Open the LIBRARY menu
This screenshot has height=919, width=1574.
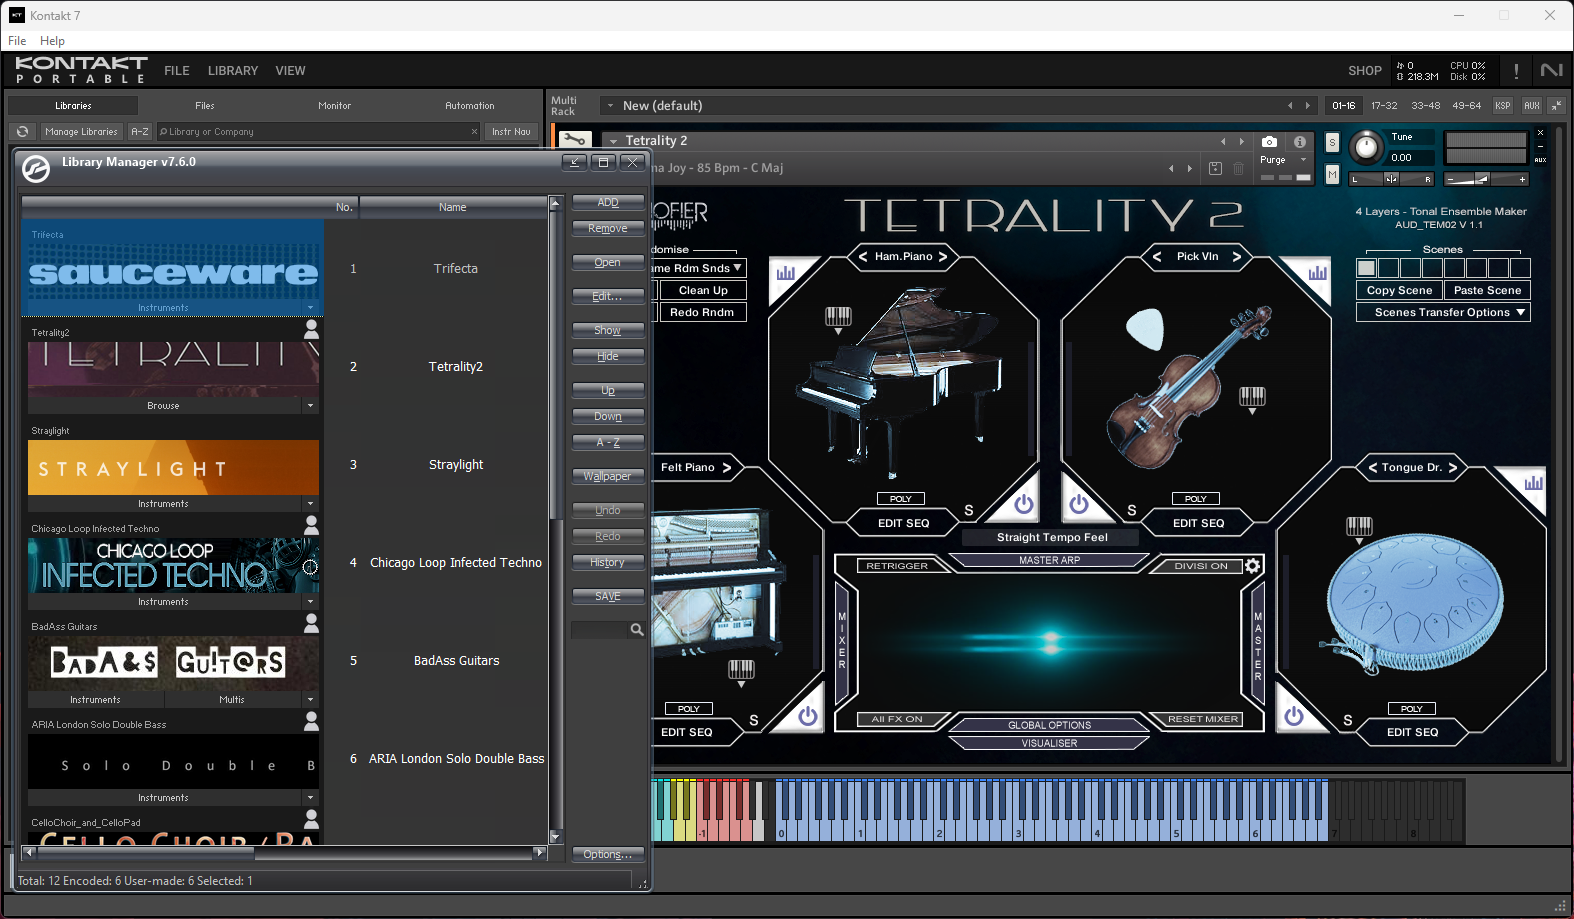[x=233, y=71]
